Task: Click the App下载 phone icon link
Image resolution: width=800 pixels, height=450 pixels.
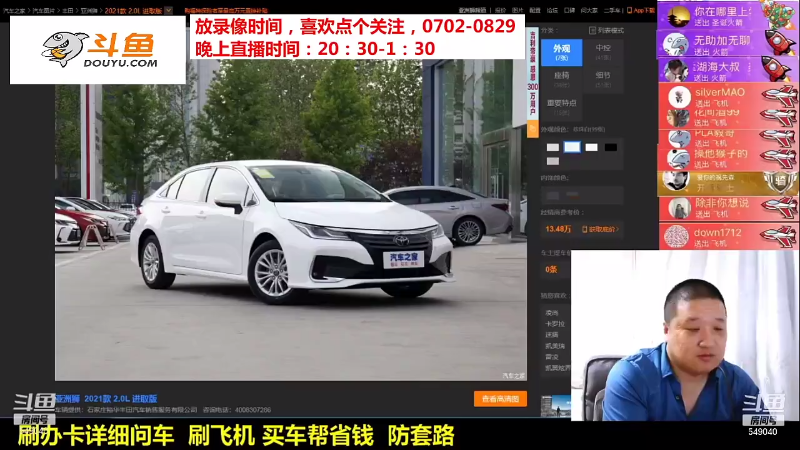Action: pos(641,10)
